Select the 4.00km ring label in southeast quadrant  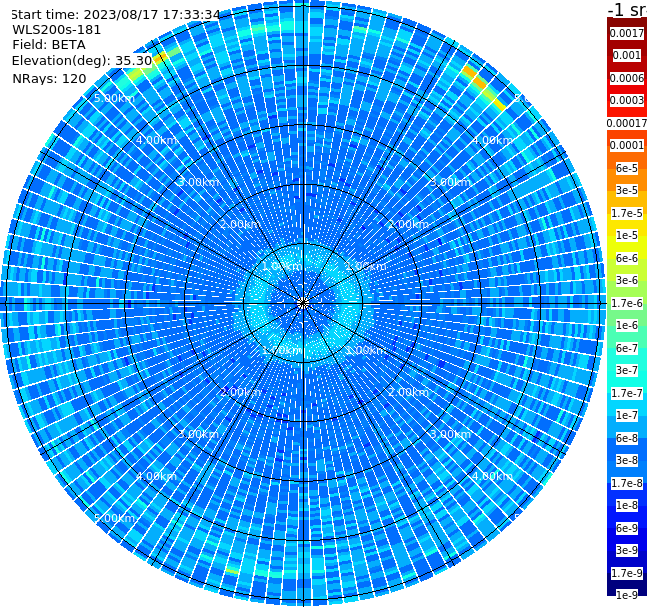(492, 476)
